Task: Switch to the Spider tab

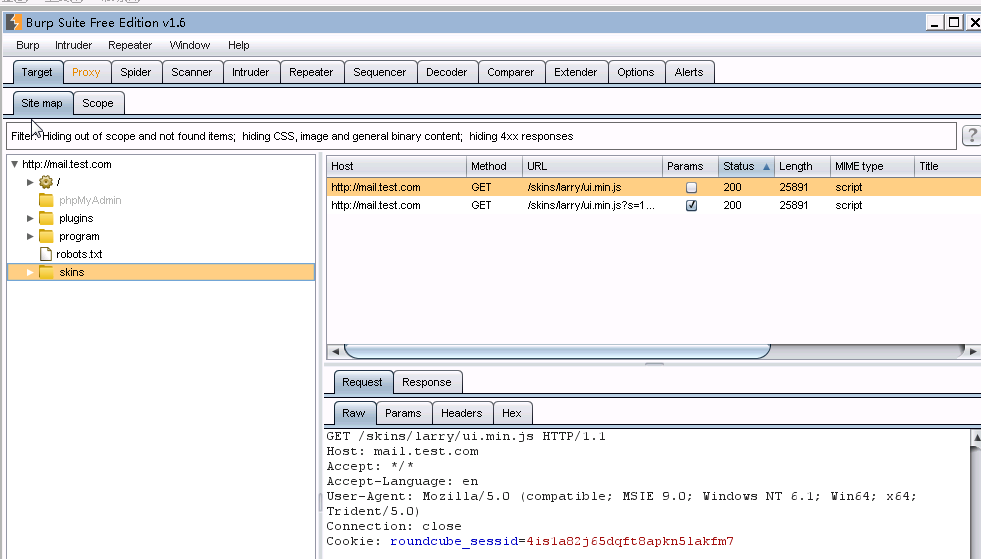Action: (x=136, y=72)
